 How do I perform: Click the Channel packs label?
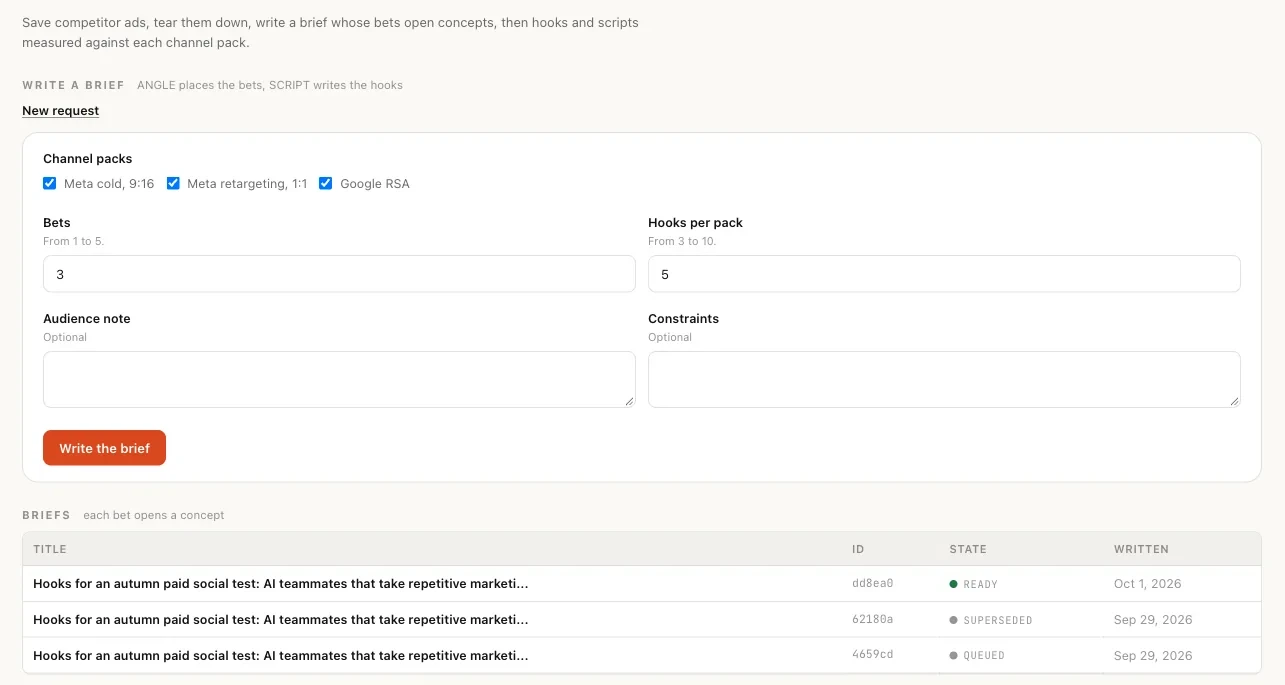87,158
